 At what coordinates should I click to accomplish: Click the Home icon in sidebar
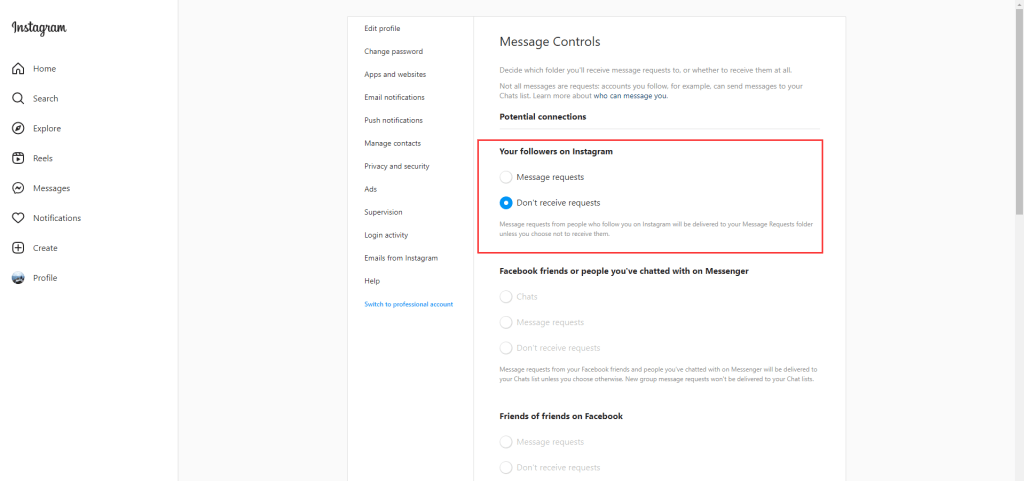18,69
